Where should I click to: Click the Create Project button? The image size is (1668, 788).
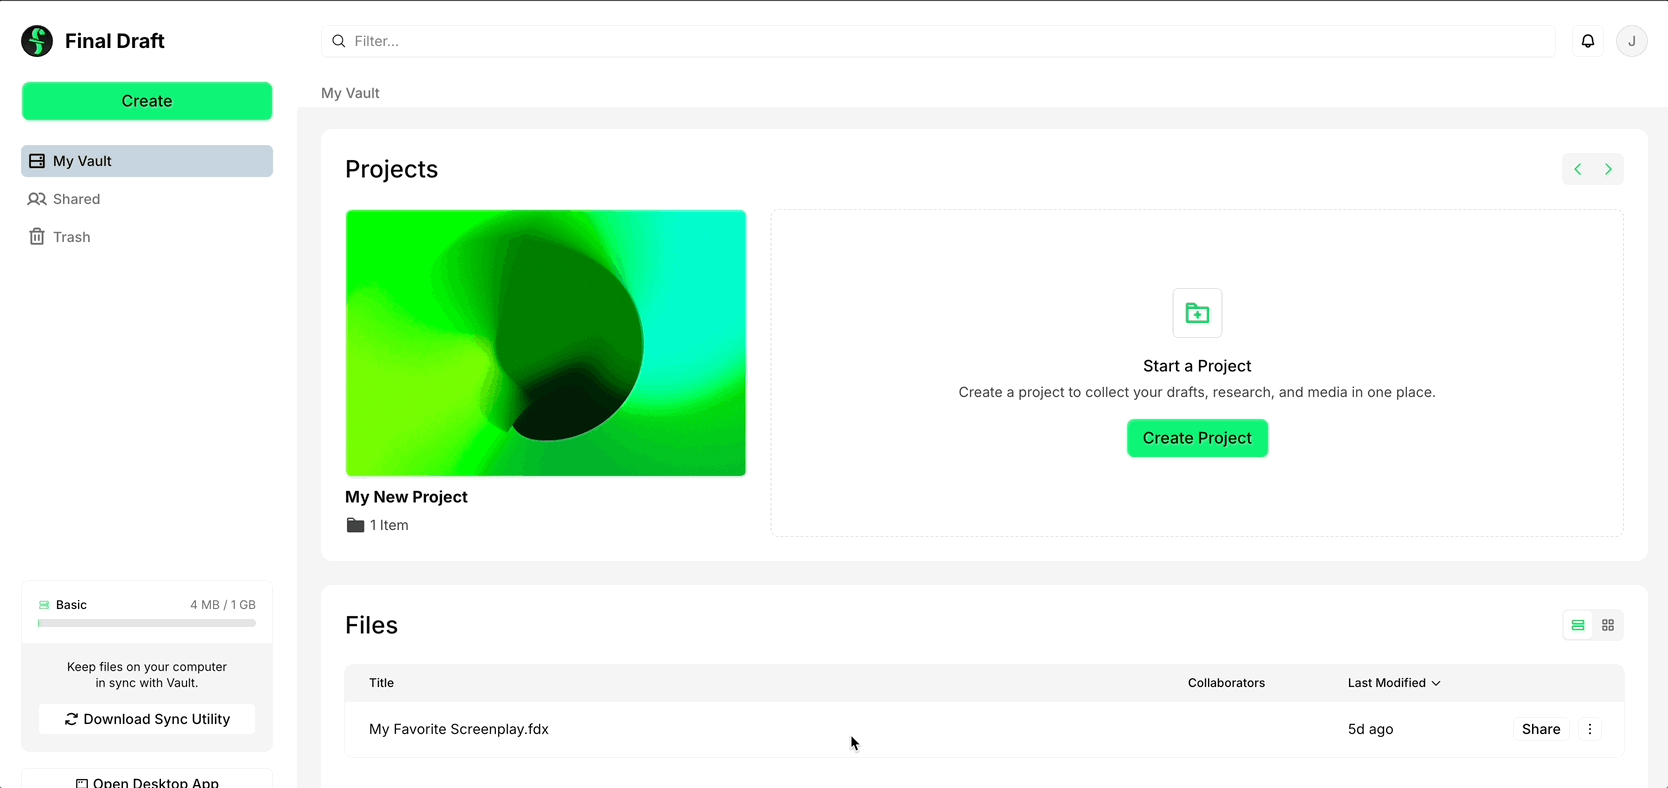click(x=1197, y=438)
